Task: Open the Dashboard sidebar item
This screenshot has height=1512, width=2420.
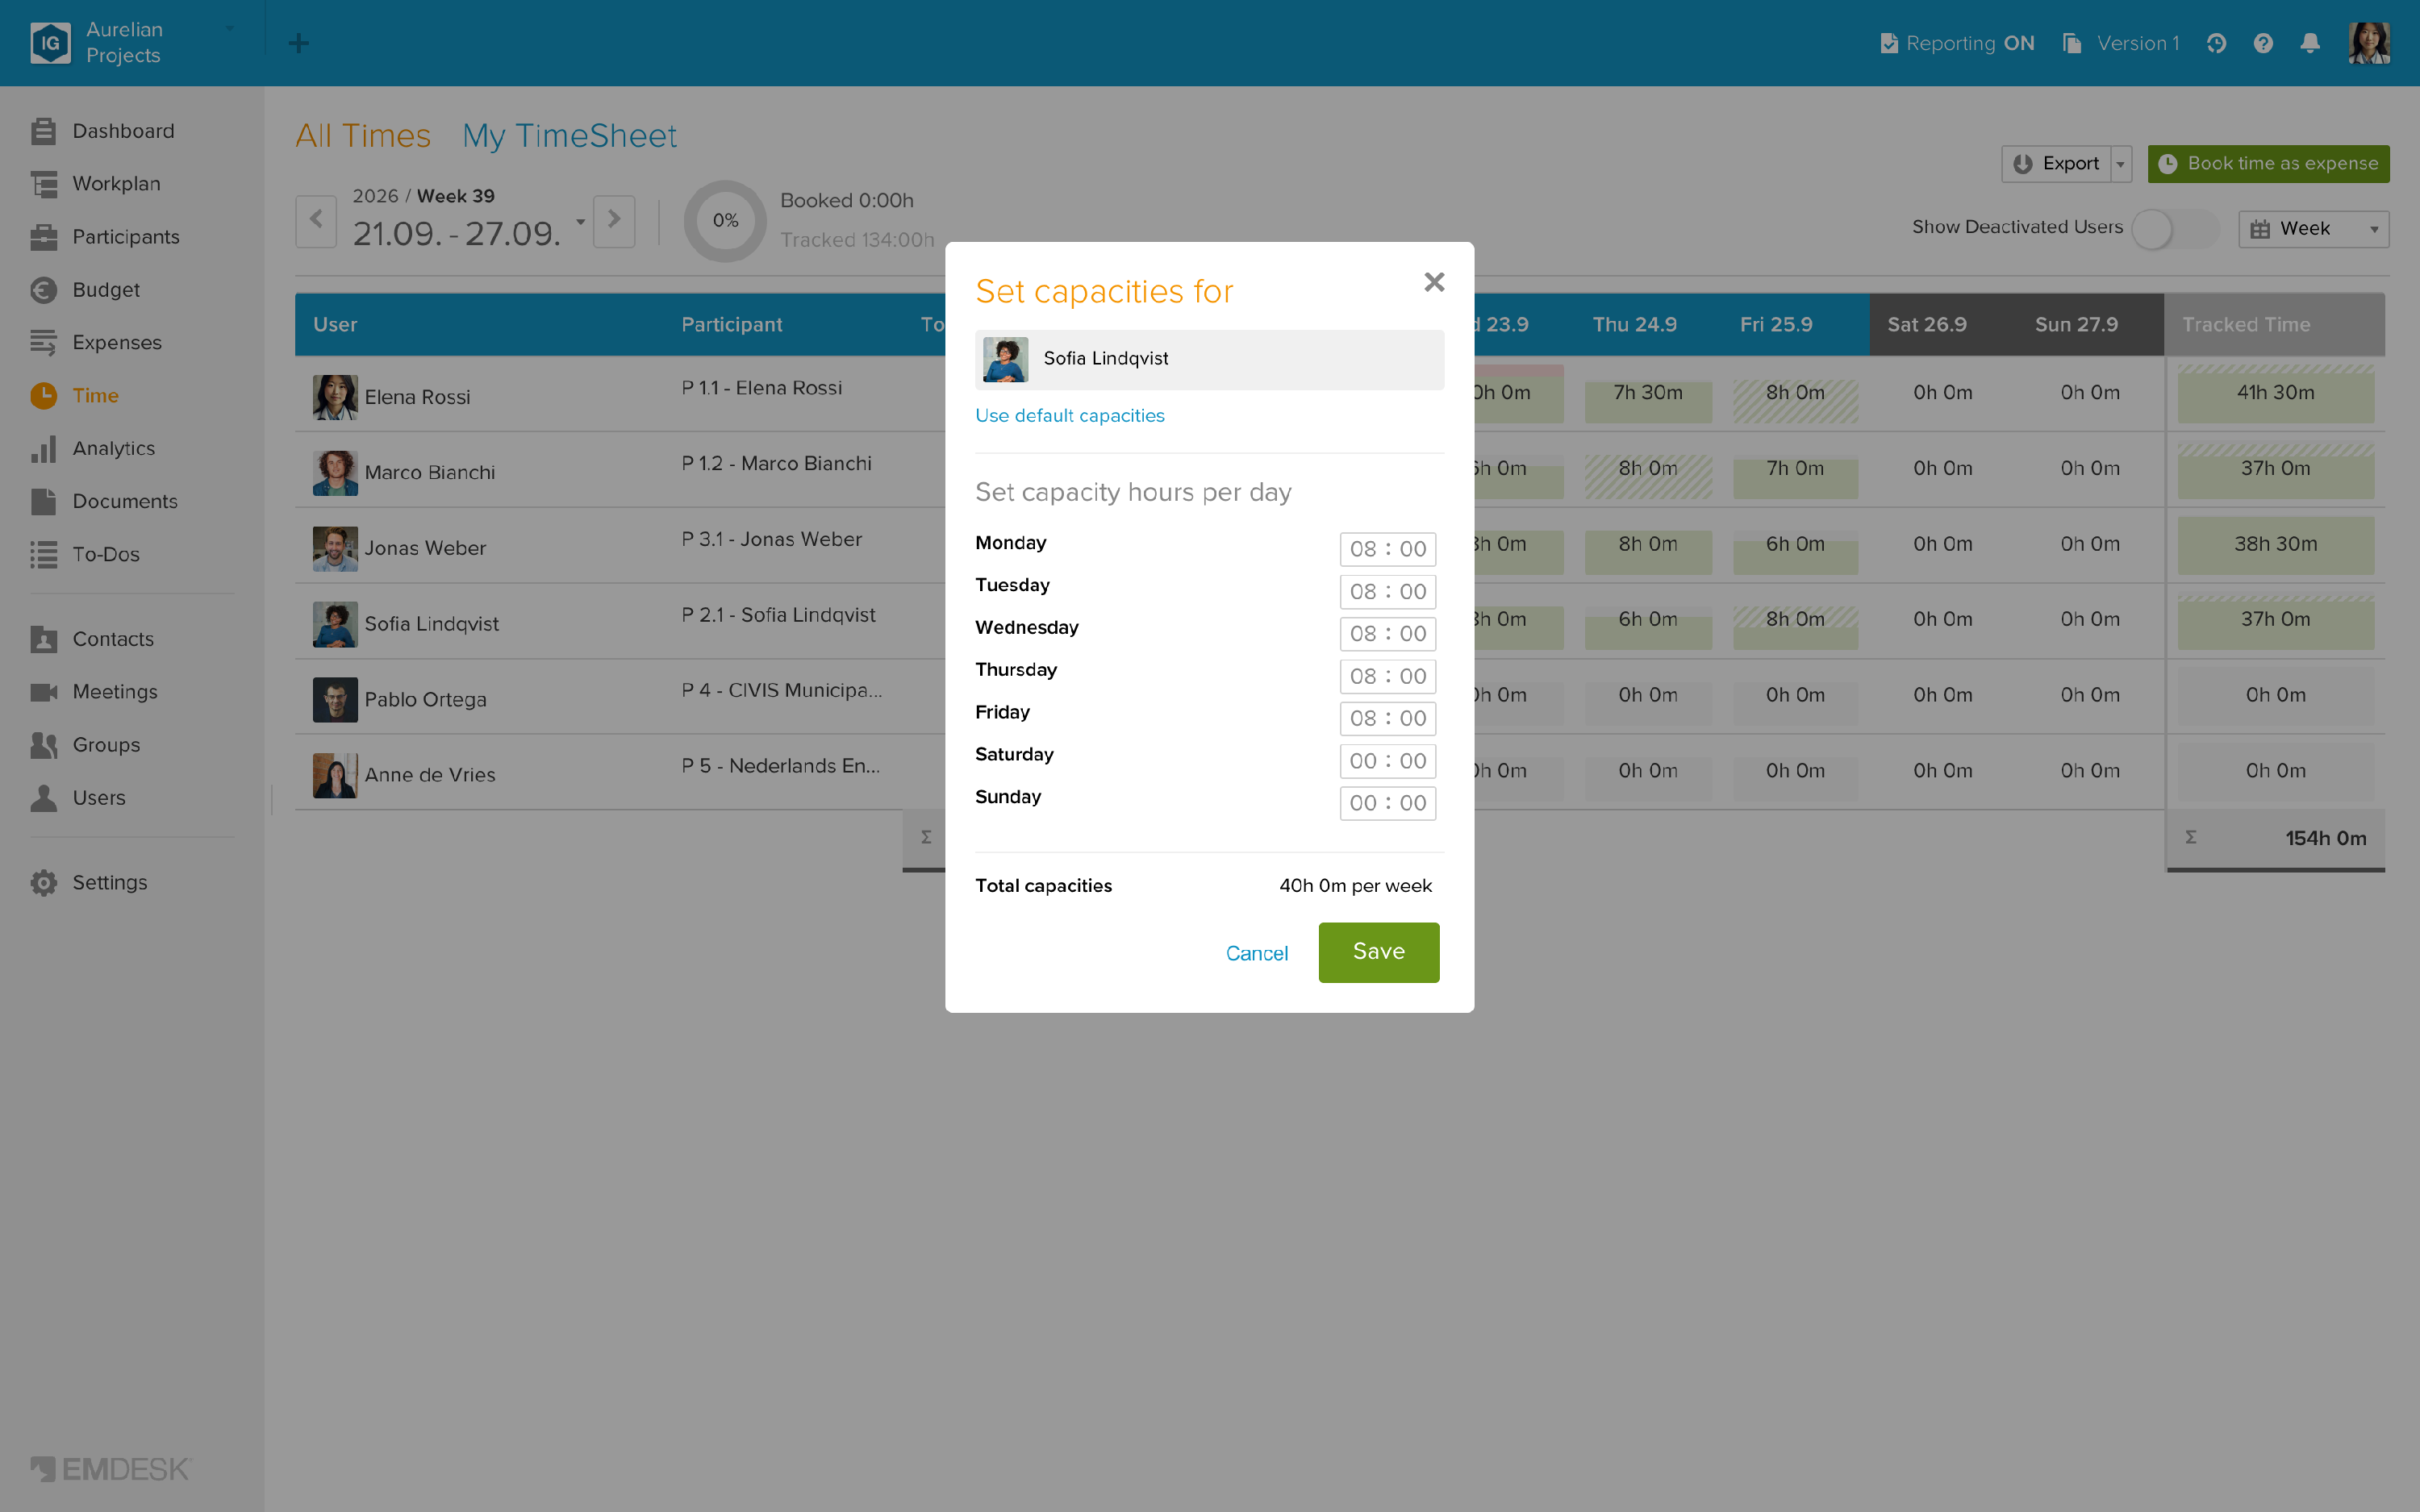Action: tap(102, 131)
